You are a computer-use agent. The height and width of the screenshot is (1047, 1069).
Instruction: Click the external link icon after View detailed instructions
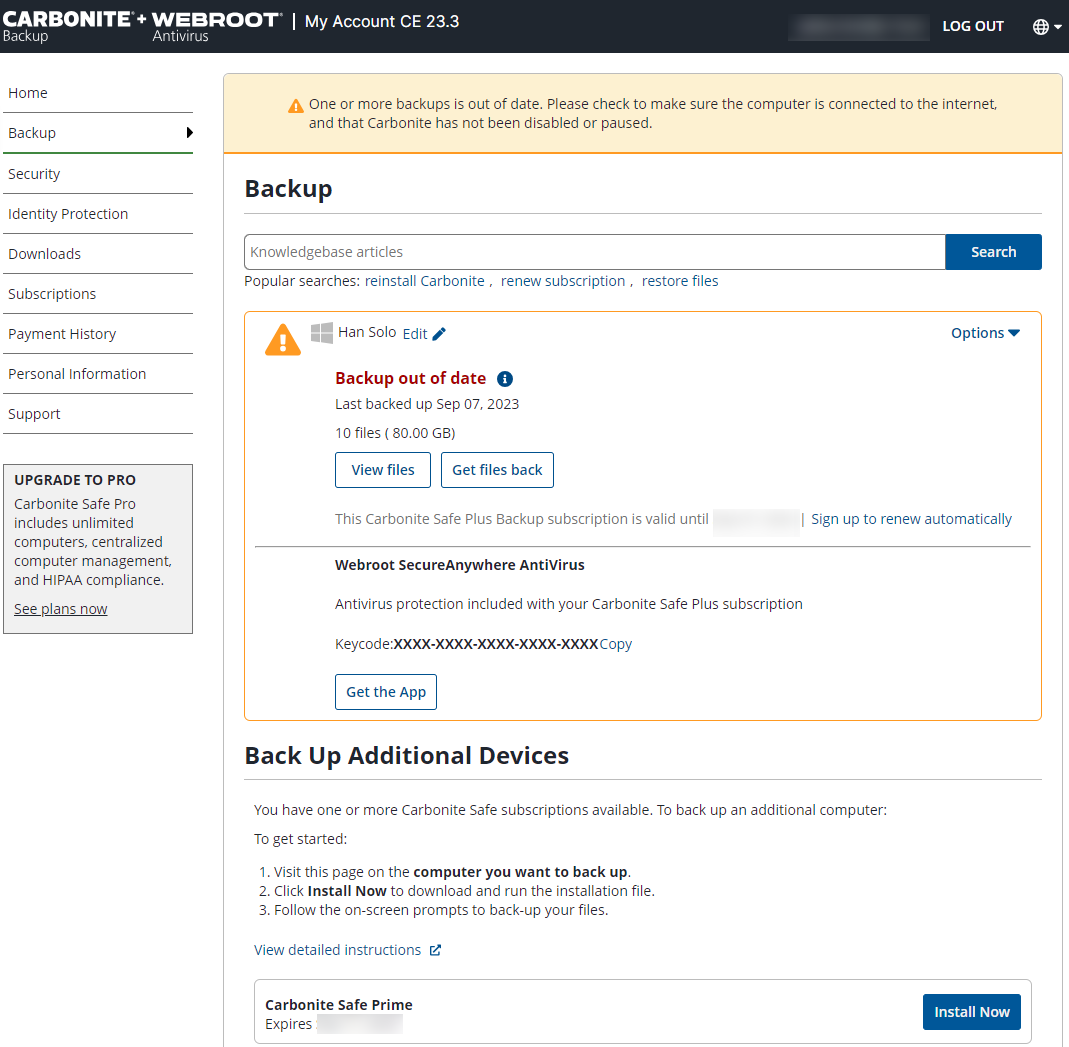pyautogui.click(x=435, y=950)
